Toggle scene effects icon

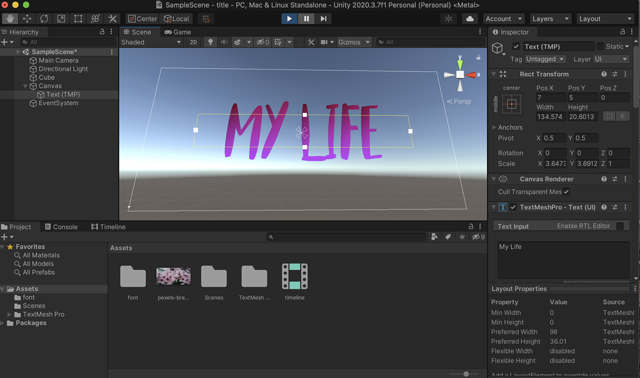(x=237, y=42)
